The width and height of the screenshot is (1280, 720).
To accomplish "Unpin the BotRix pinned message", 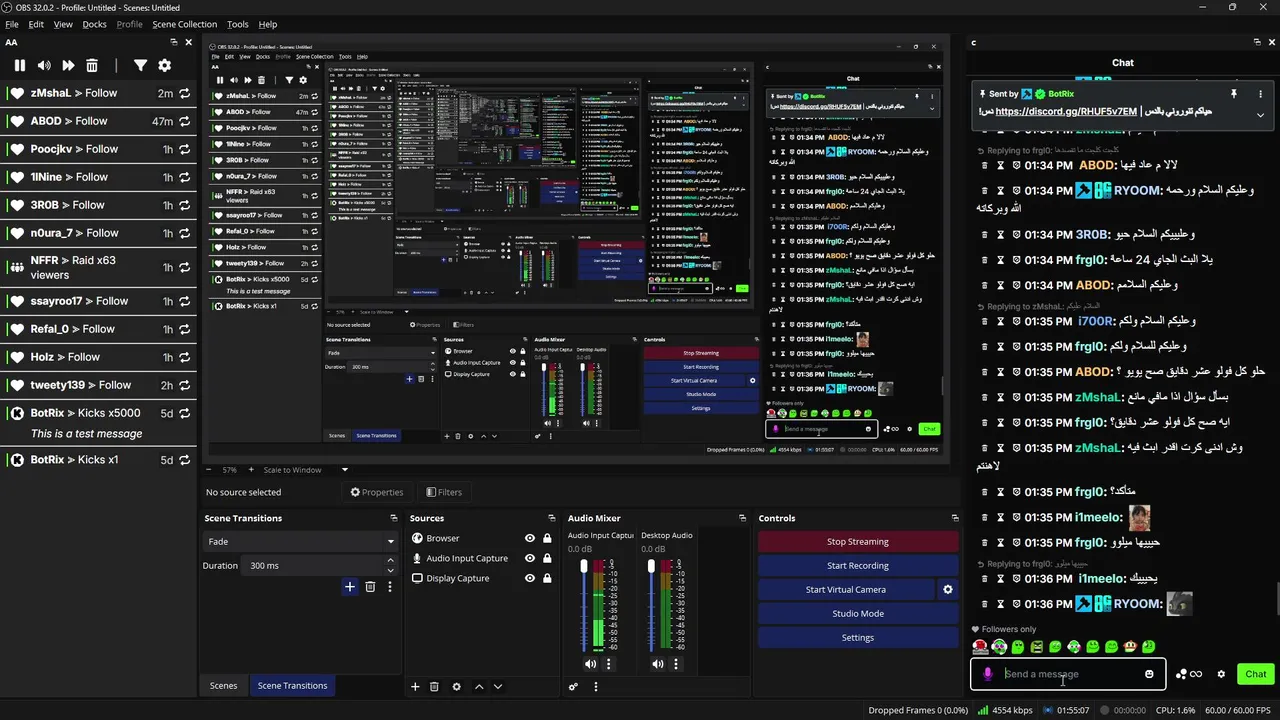I will click(1233, 93).
